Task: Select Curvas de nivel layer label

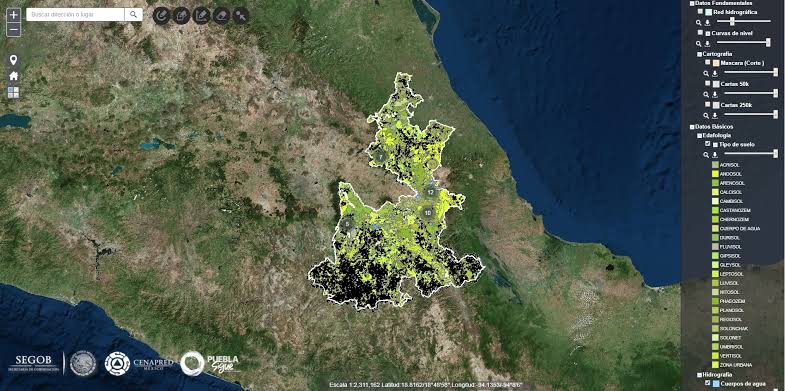Action: coord(732,33)
